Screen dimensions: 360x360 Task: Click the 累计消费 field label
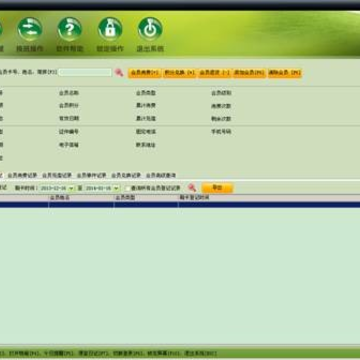coord(146,105)
